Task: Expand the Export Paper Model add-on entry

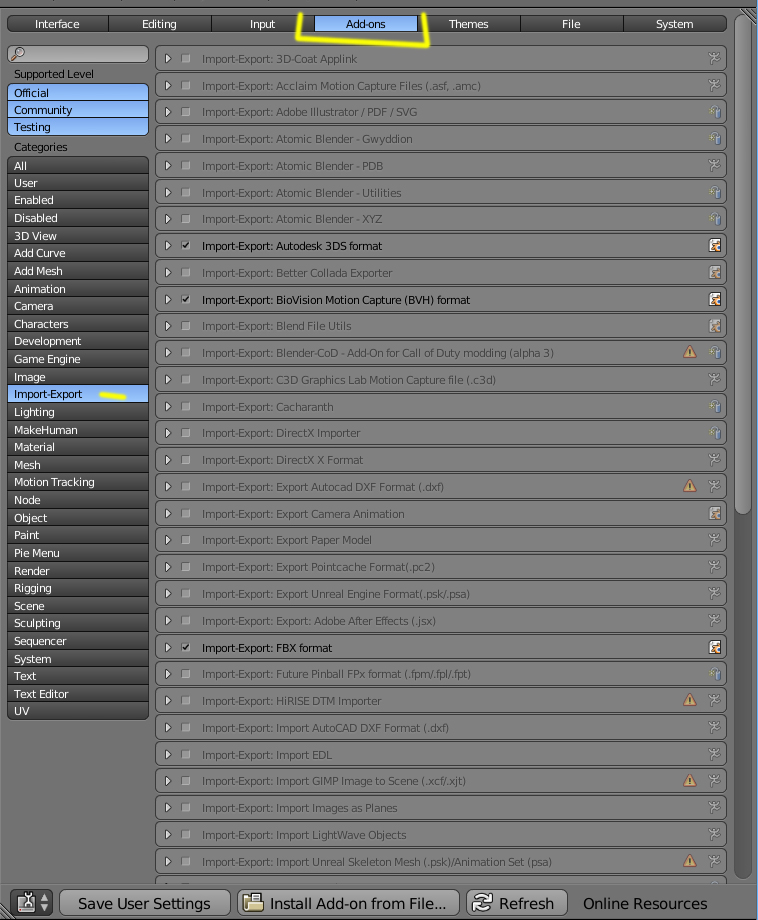Action: 168,540
